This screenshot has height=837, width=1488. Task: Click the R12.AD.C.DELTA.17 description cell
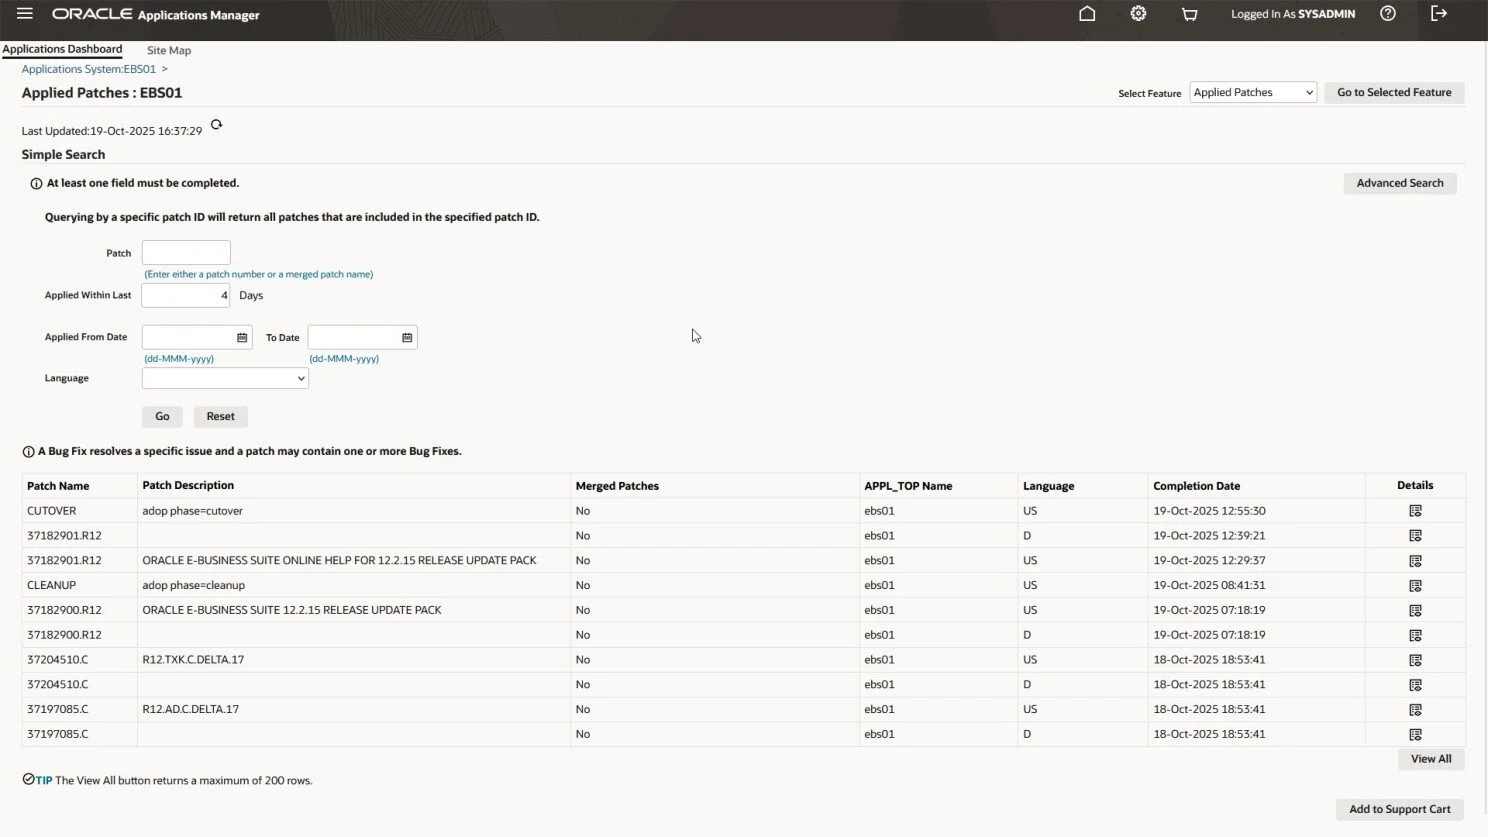[x=191, y=709]
